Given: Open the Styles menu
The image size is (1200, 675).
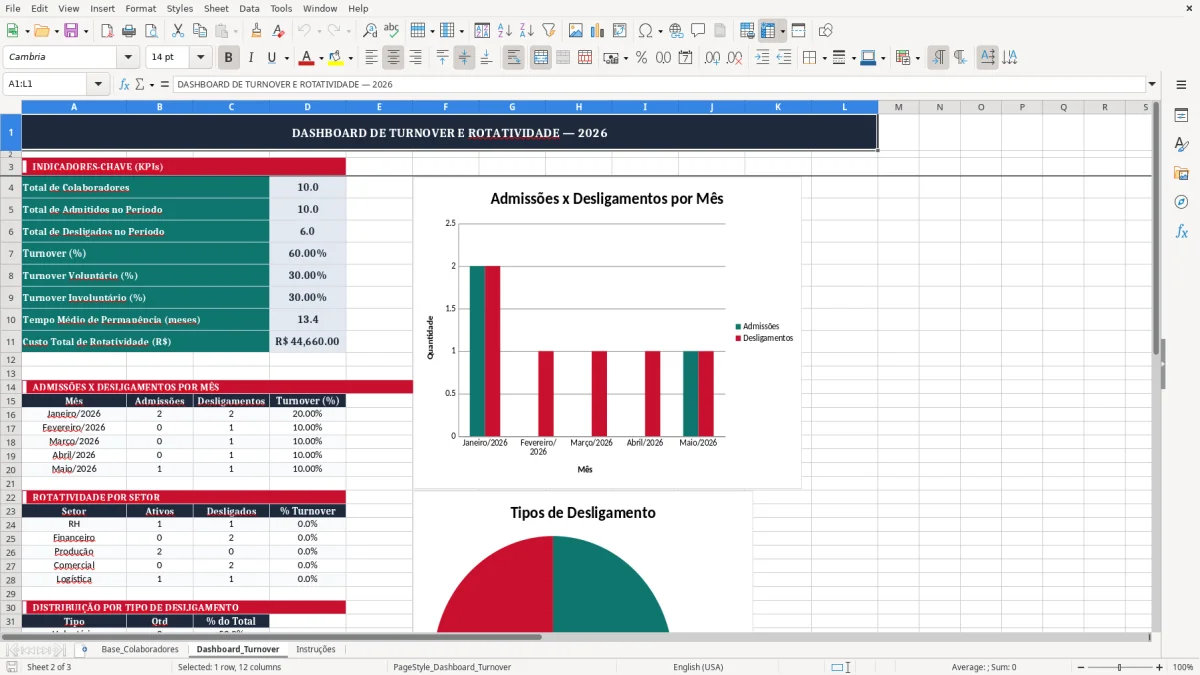Looking at the screenshot, I should (180, 8).
